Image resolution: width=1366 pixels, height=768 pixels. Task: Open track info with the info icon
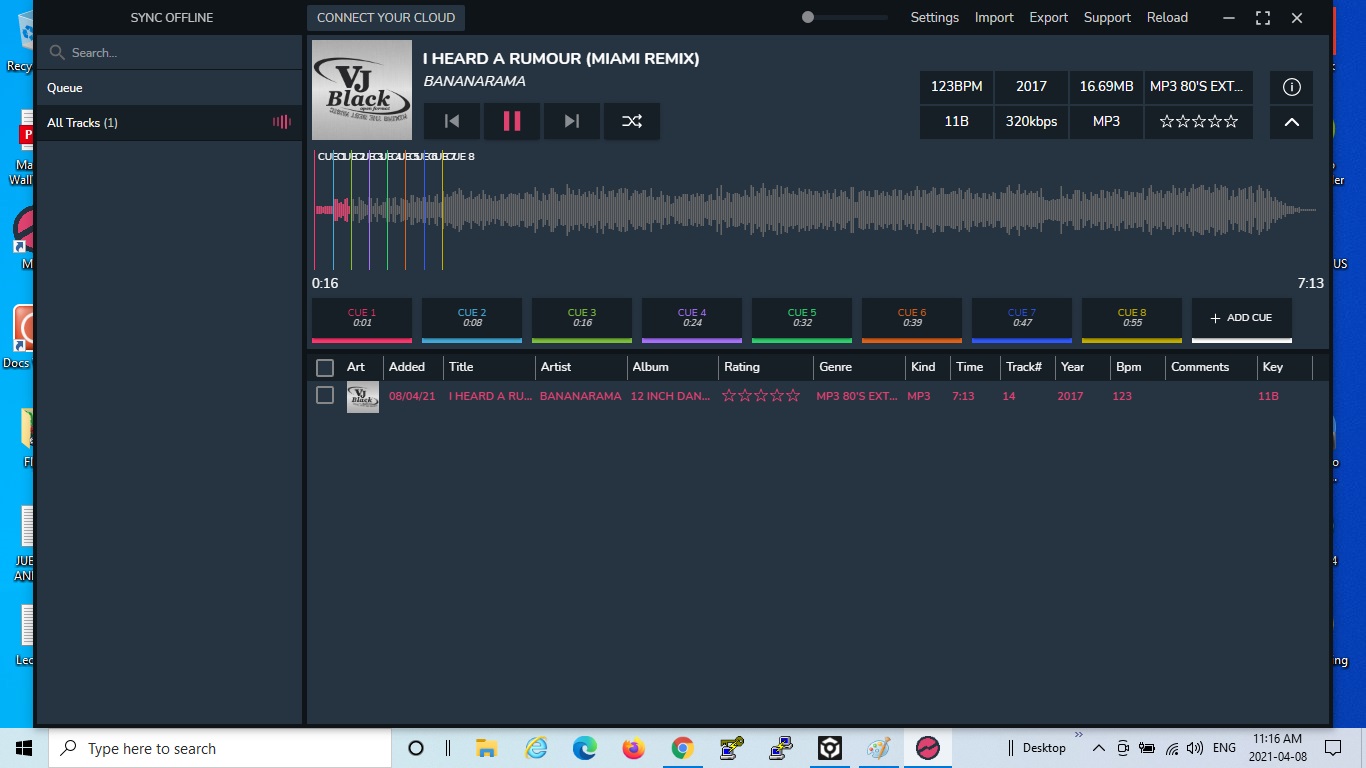[1291, 87]
